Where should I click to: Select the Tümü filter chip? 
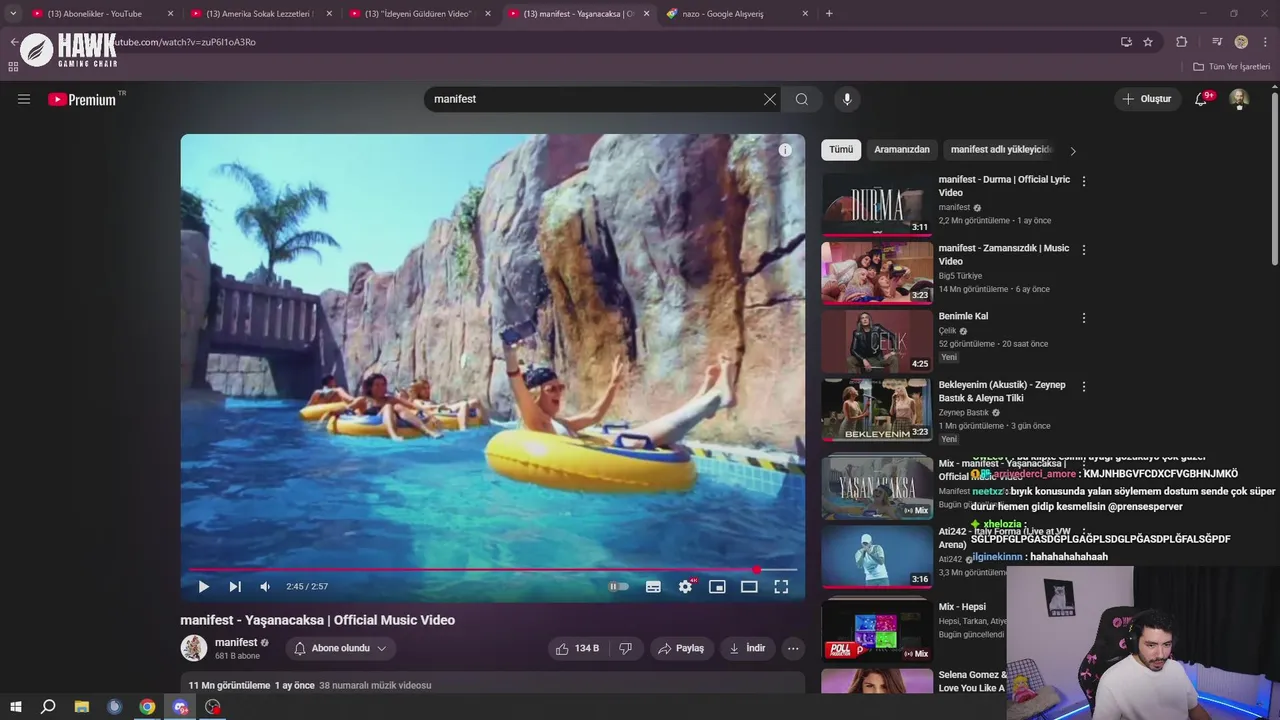(841, 150)
